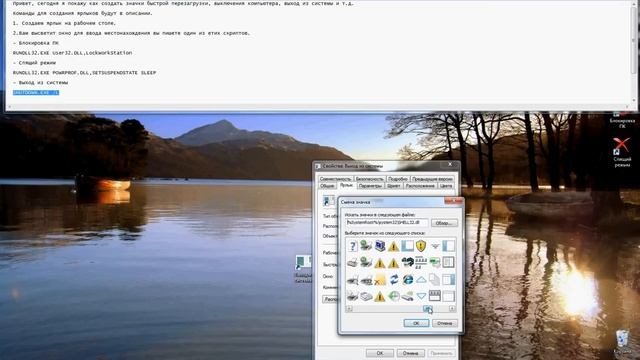The image size is (640, 360).
Task: Open the Предыдущие версии tab
Action: (432, 179)
